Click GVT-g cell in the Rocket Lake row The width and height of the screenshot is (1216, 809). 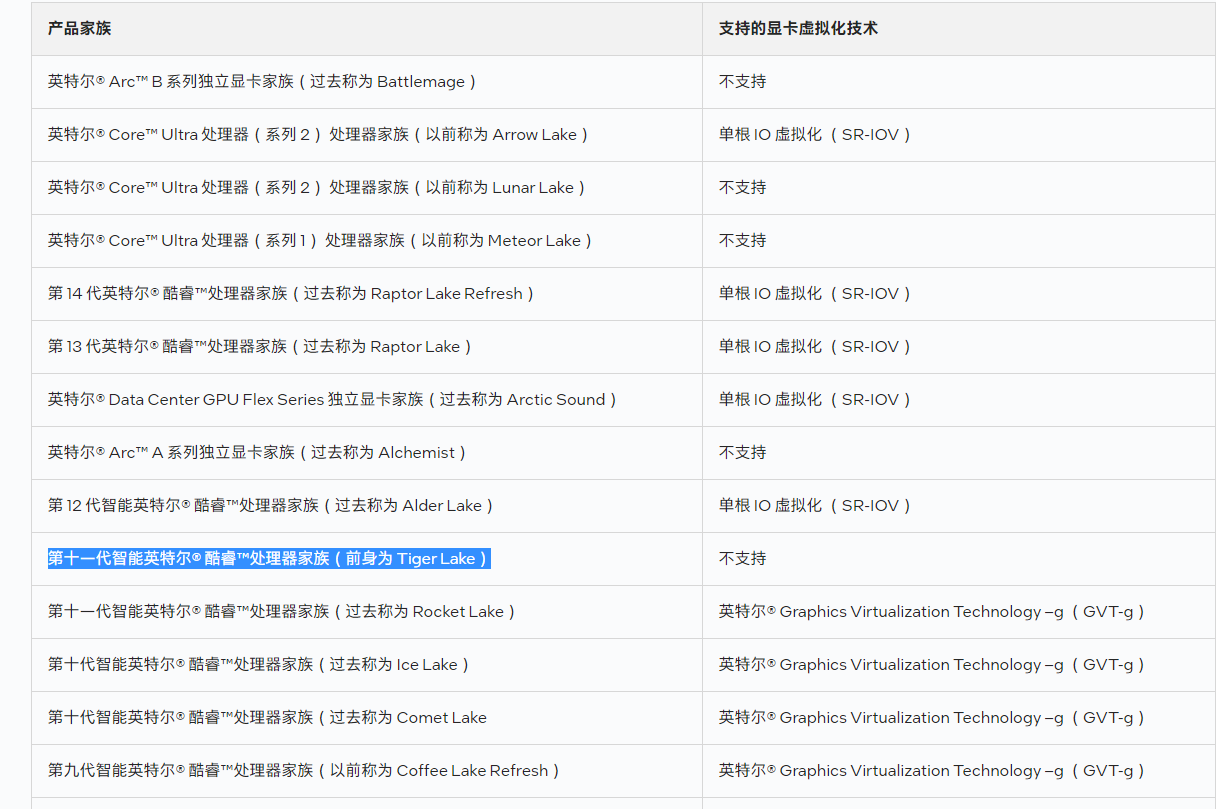932,612
